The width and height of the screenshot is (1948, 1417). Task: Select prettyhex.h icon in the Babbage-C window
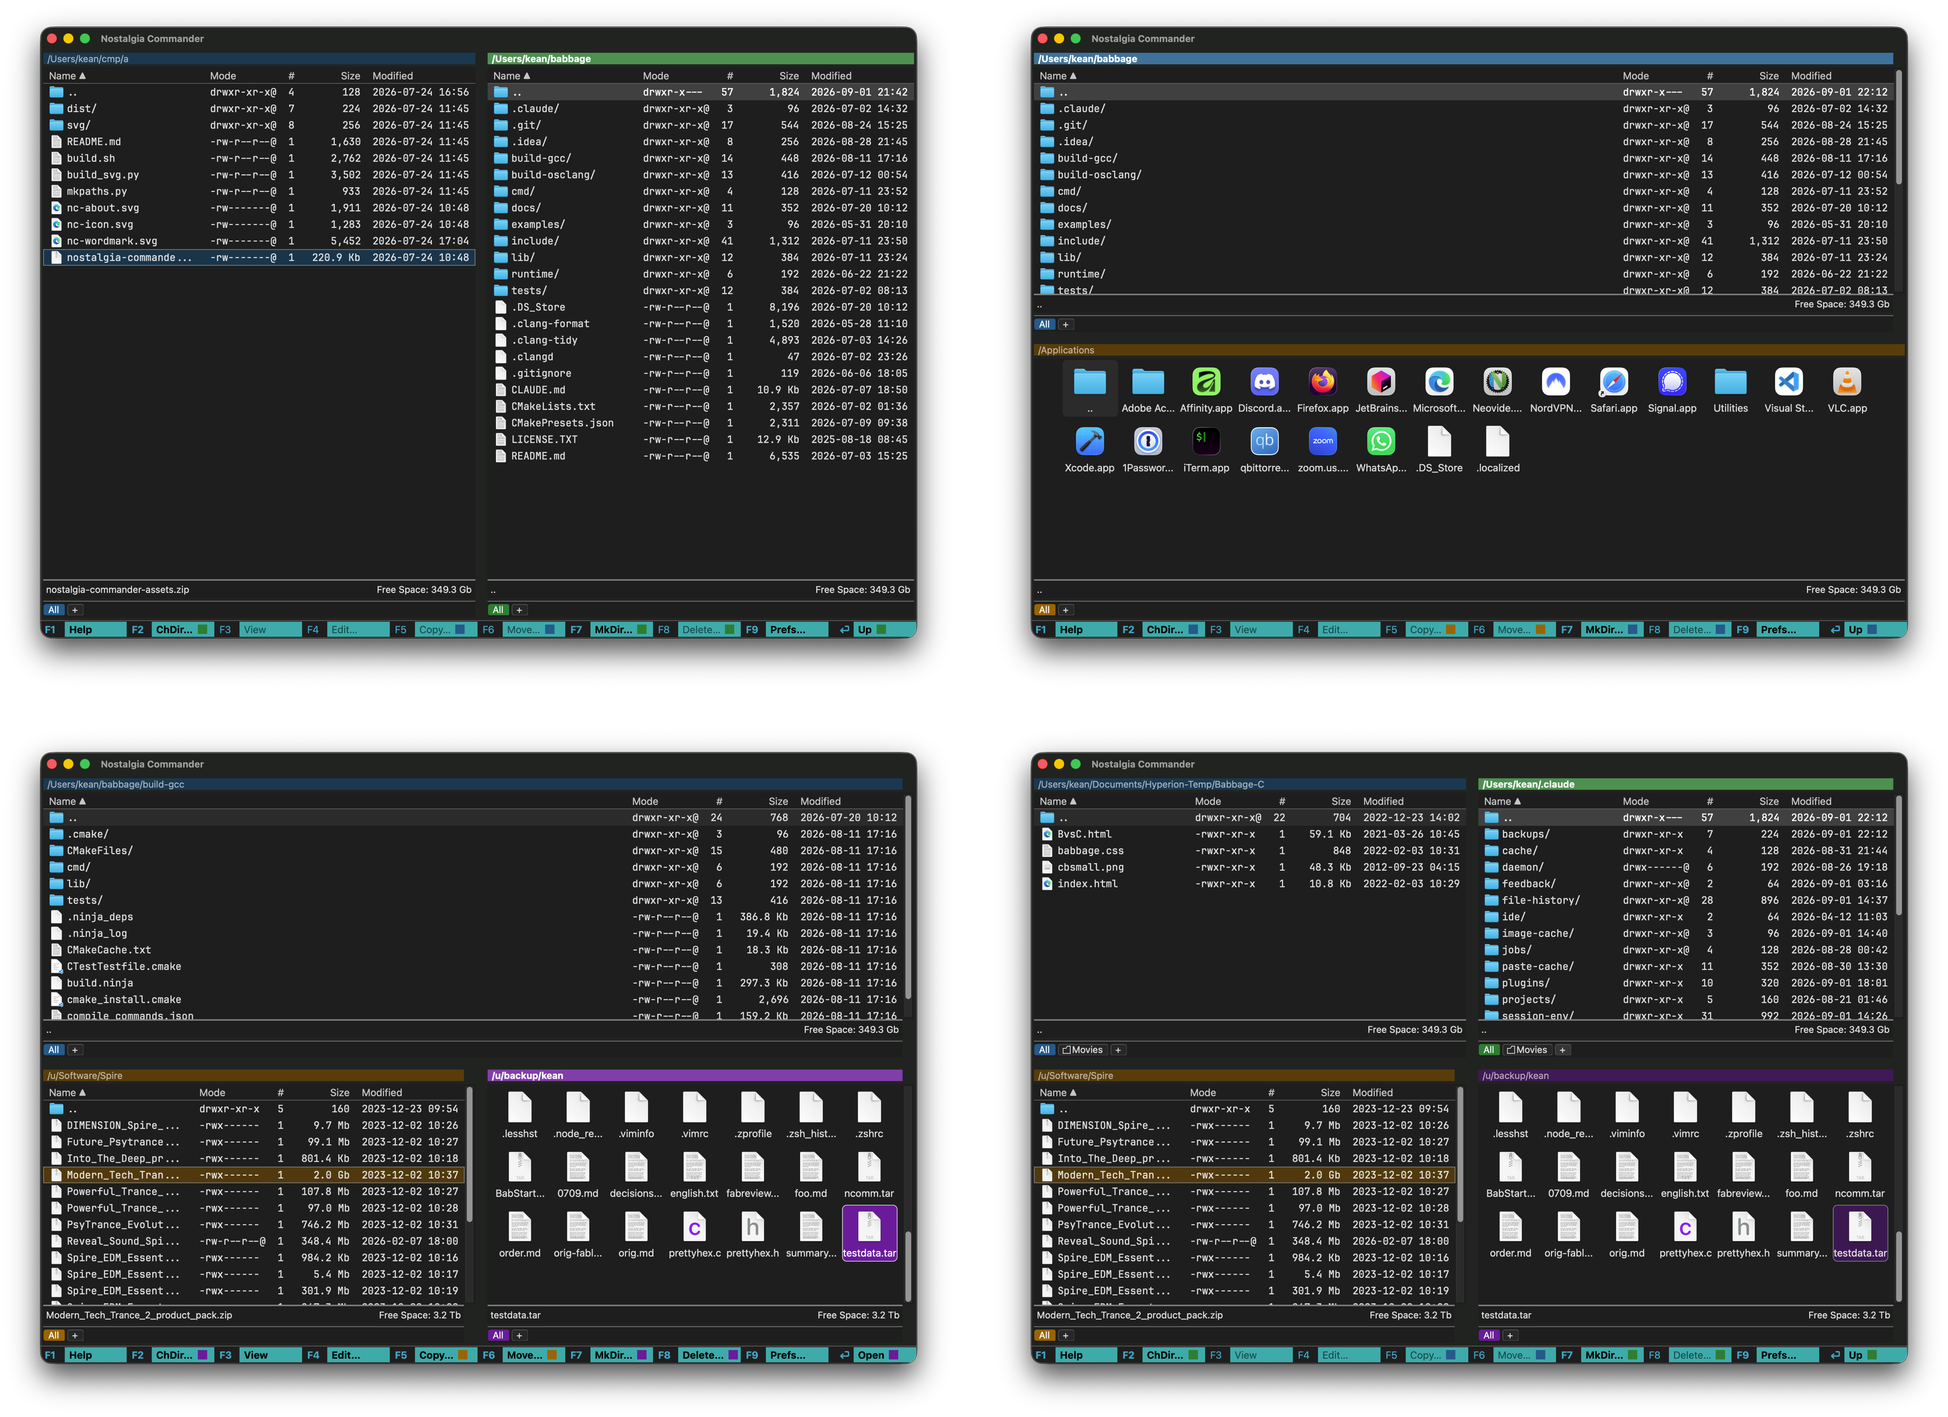pos(1743,1227)
